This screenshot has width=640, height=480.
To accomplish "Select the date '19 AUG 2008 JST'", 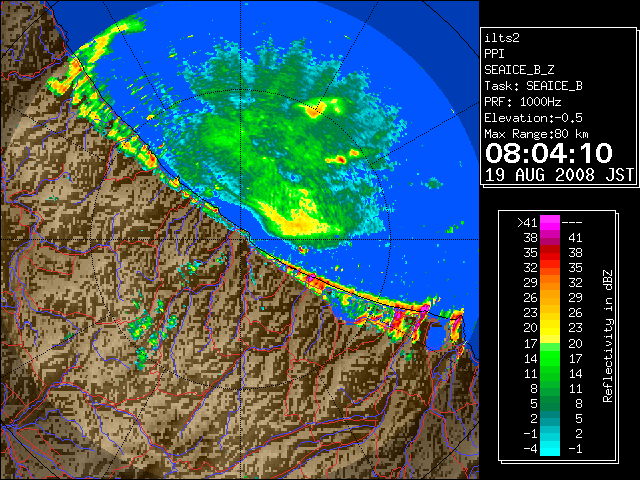I will [559, 175].
